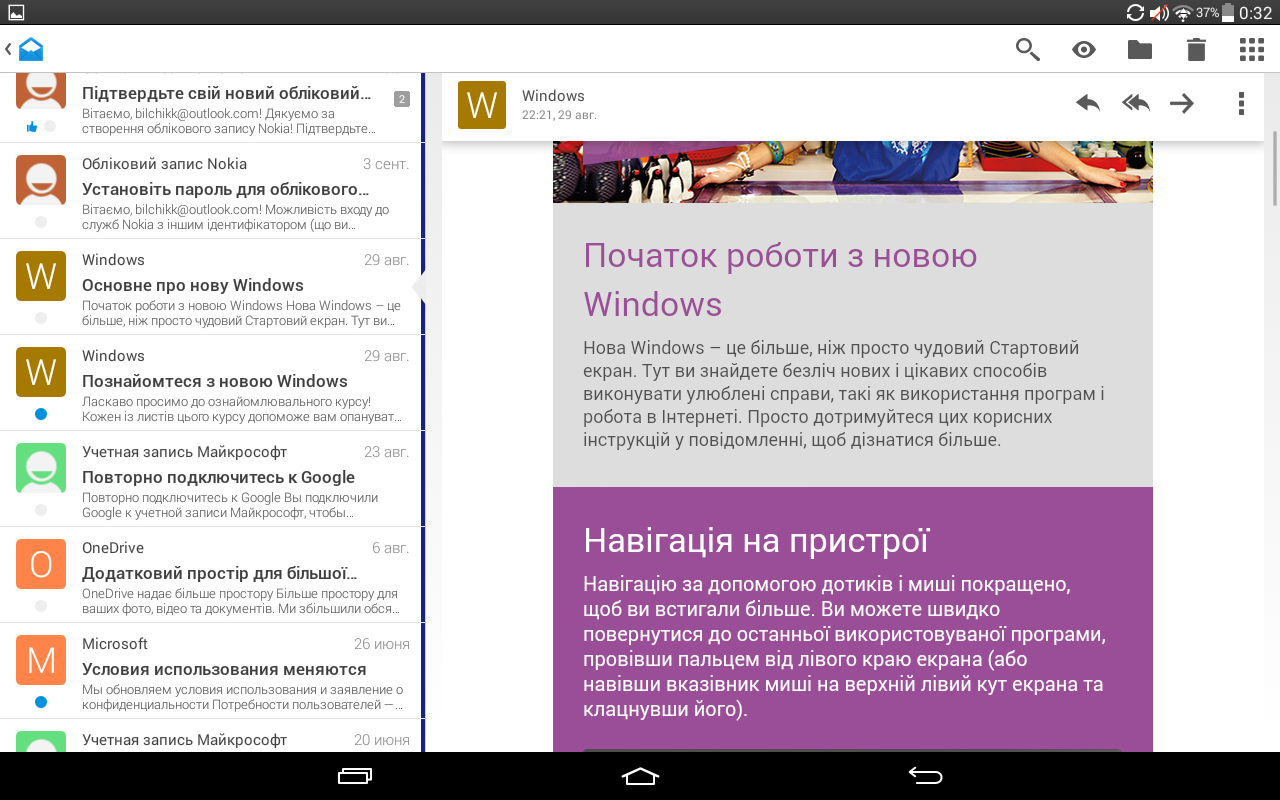
Task: Toggle the eye icon unread filter
Action: click(1084, 49)
